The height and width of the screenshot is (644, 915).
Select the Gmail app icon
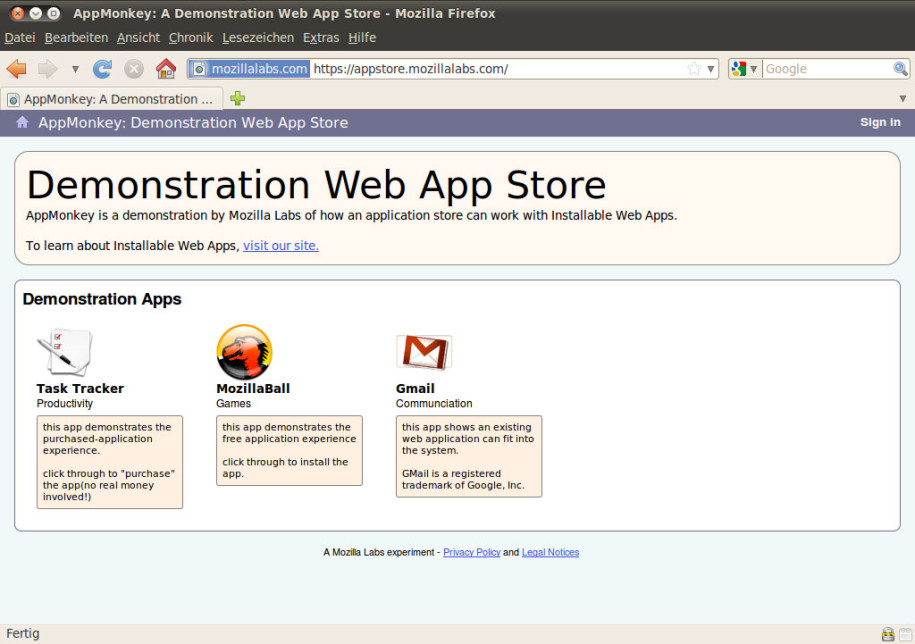pyautogui.click(x=424, y=352)
